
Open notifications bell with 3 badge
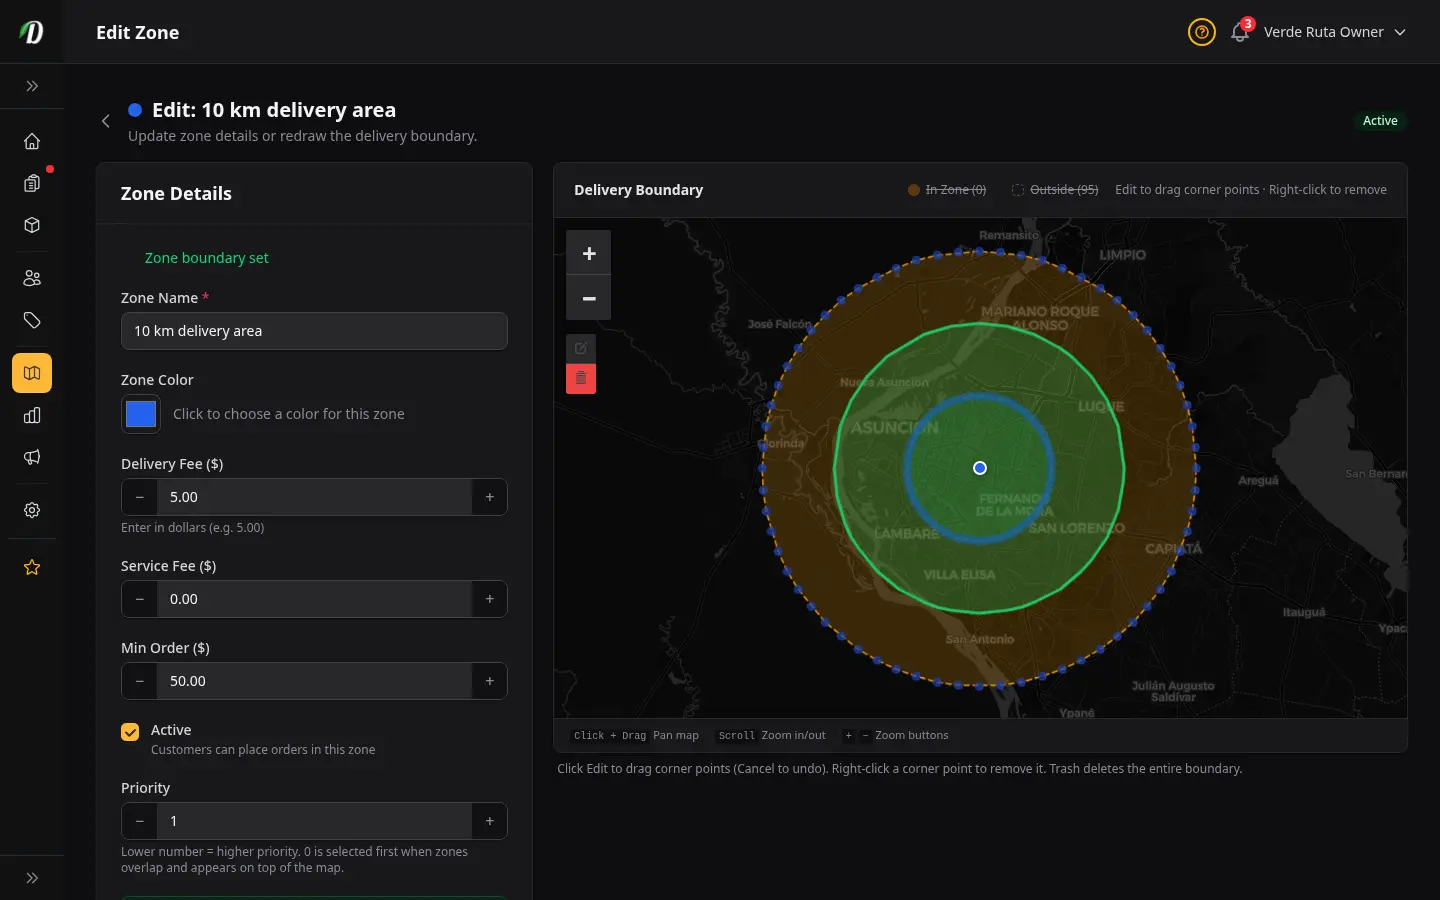click(x=1241, y=31)
